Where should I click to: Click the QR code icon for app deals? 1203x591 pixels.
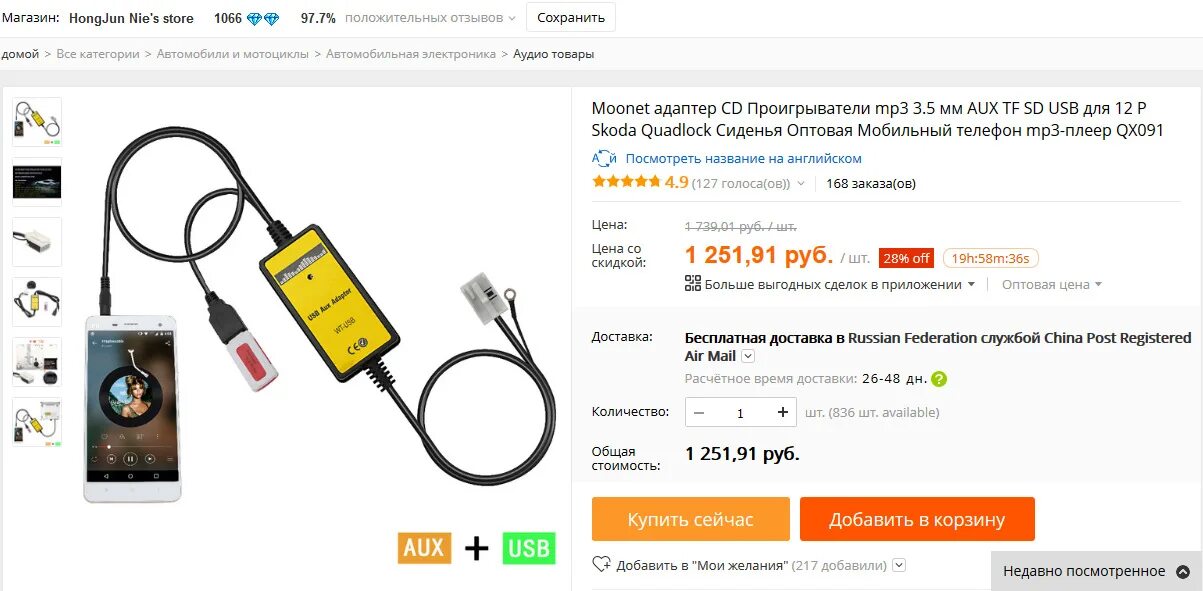pyautogui.click(x=693, y=284)
